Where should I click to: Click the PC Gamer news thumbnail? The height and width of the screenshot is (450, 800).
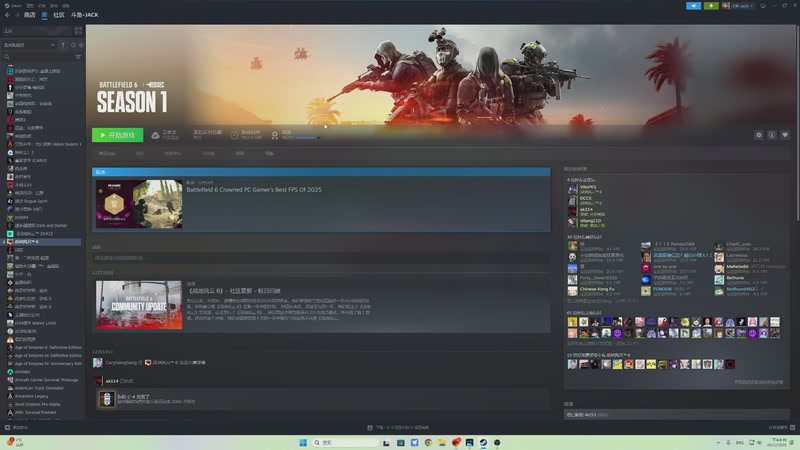(x=139, y=204)
